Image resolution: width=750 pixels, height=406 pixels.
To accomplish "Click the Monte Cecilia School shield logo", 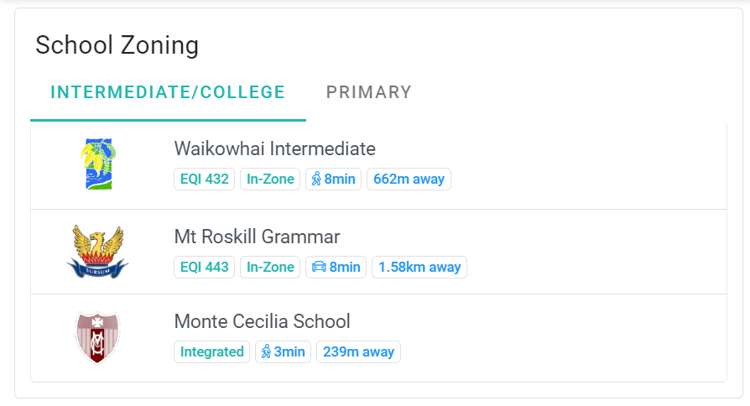I will (x=98, y=337).
